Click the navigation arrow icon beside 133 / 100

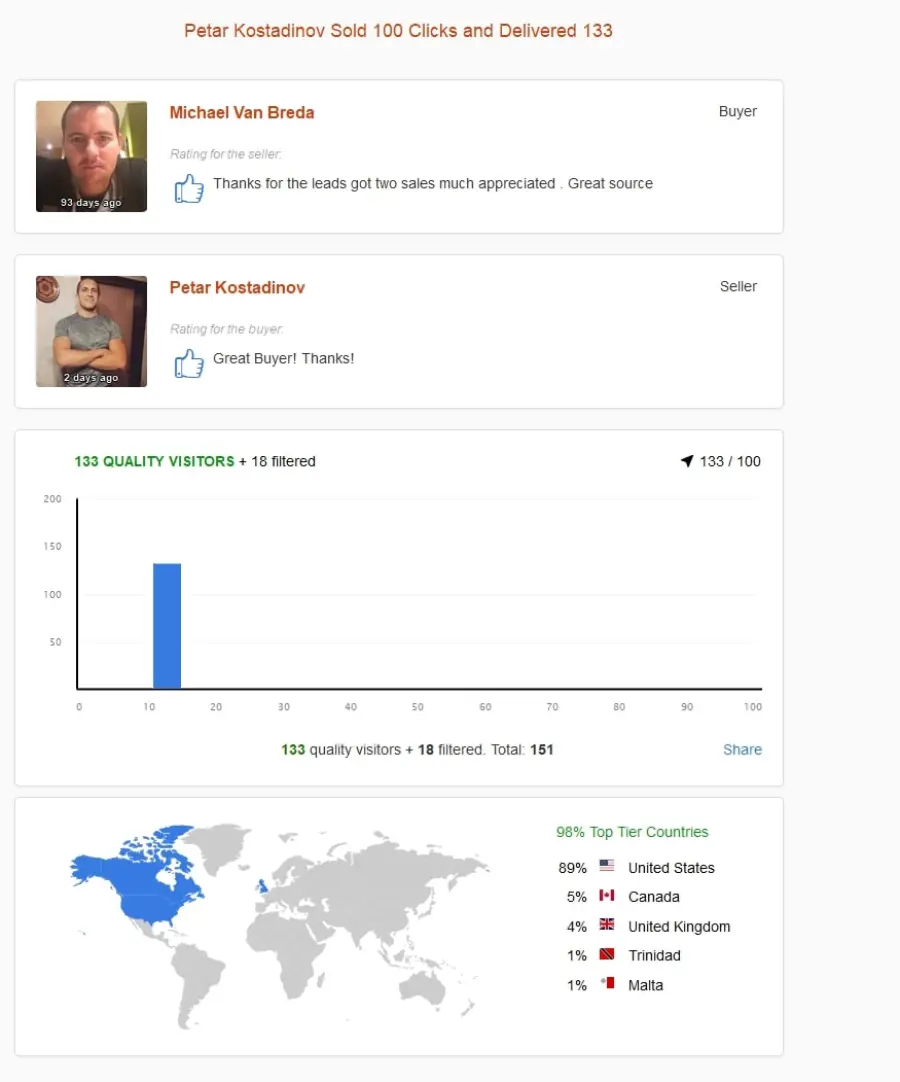pyautogui.click(x=687, y=461)
